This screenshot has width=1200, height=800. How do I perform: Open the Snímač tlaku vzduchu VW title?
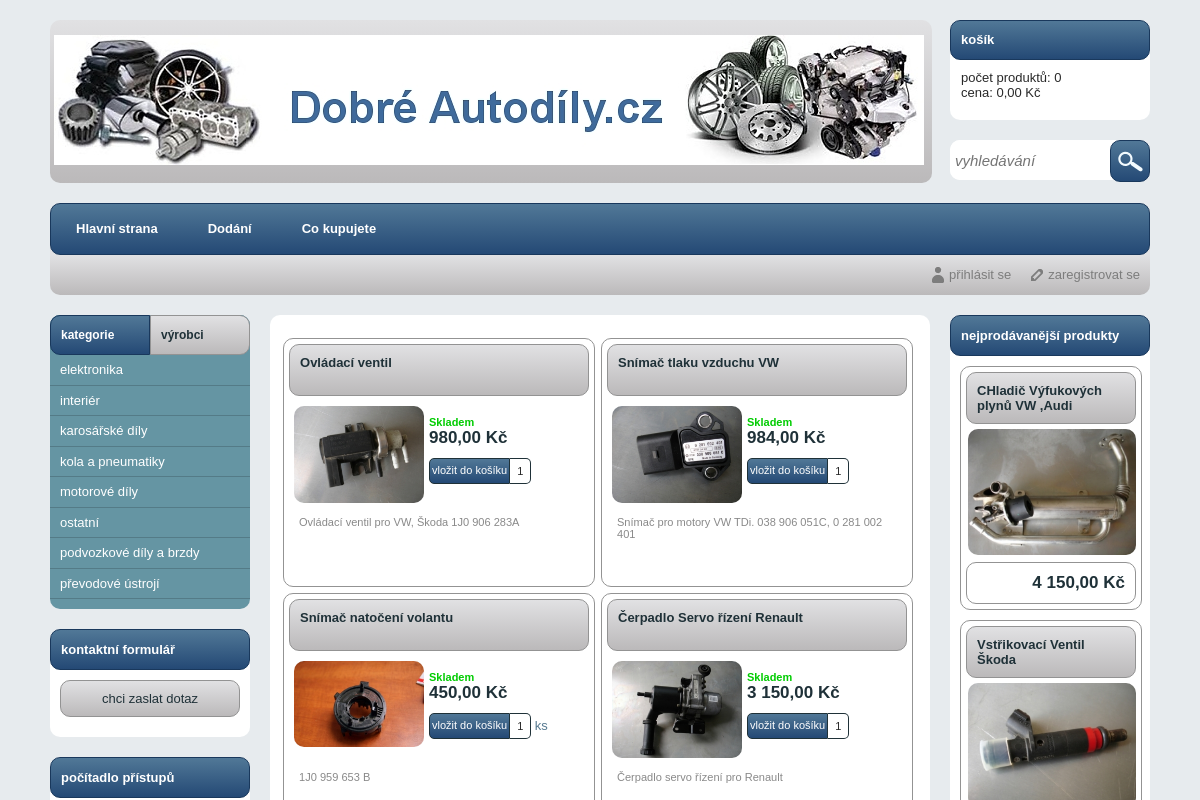point(698,363)
